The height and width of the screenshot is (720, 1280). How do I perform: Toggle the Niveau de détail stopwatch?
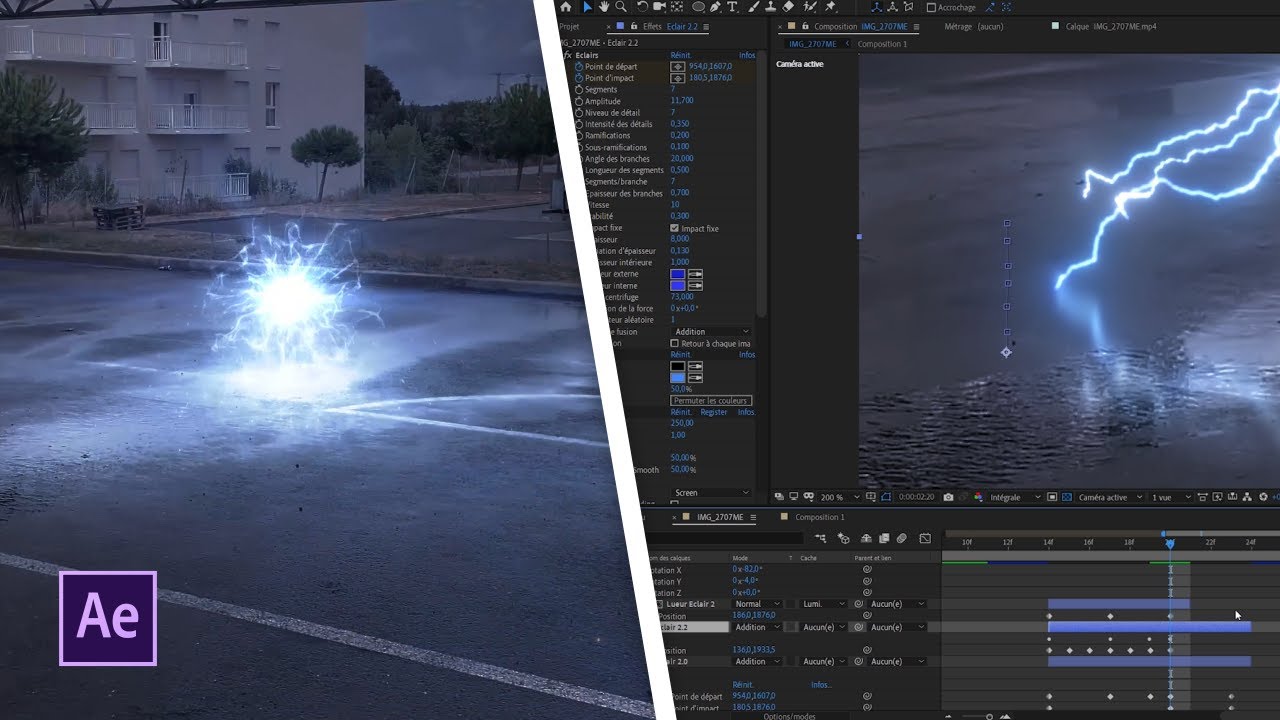(x=579, y=112)
